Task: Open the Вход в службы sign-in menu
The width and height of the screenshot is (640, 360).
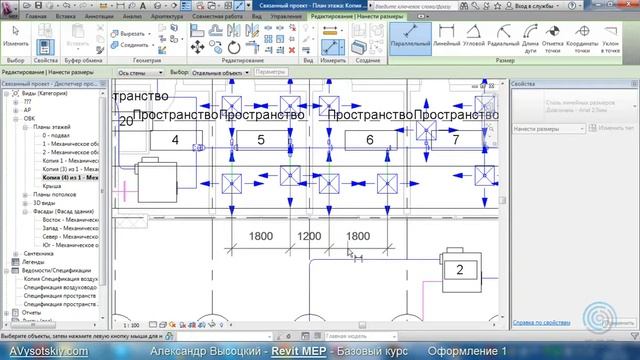Action: point(533,6)
